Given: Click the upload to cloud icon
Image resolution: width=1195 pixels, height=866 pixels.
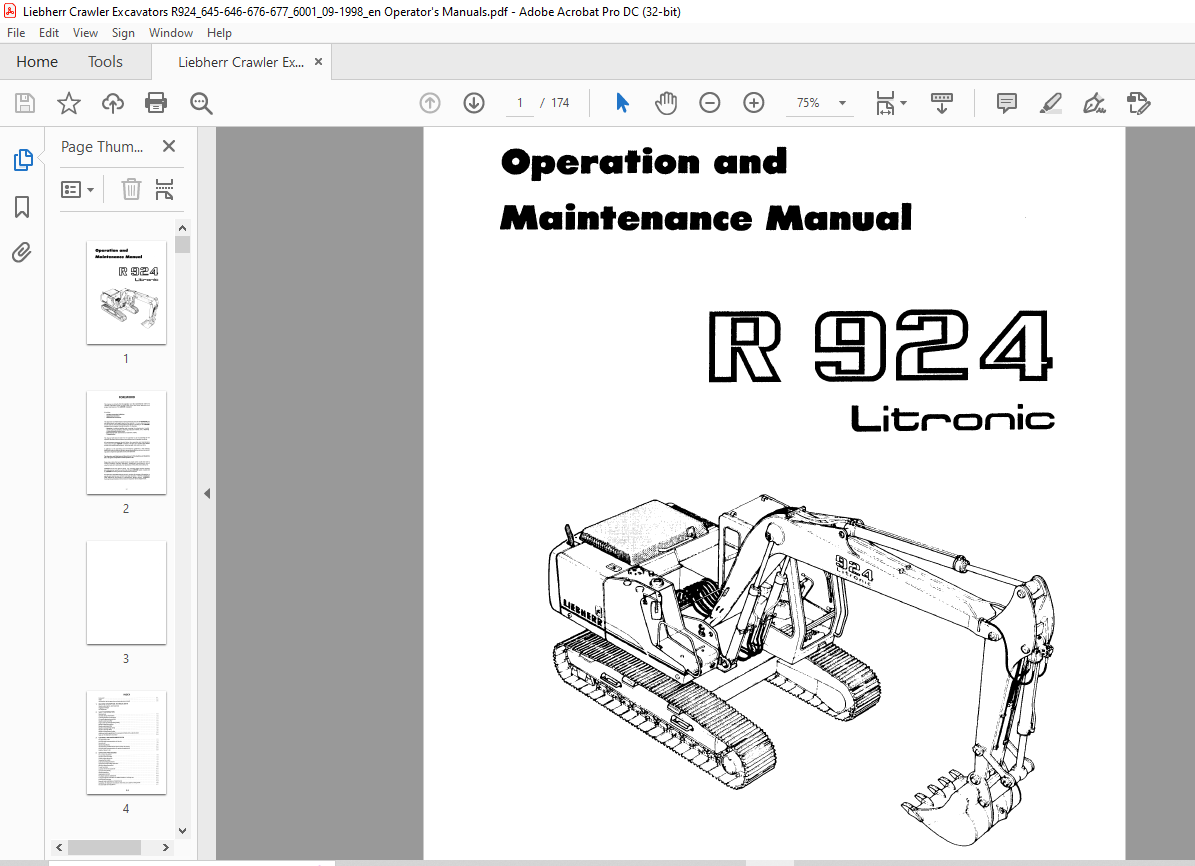Looking at the screenshot, I should click(113, 103).
